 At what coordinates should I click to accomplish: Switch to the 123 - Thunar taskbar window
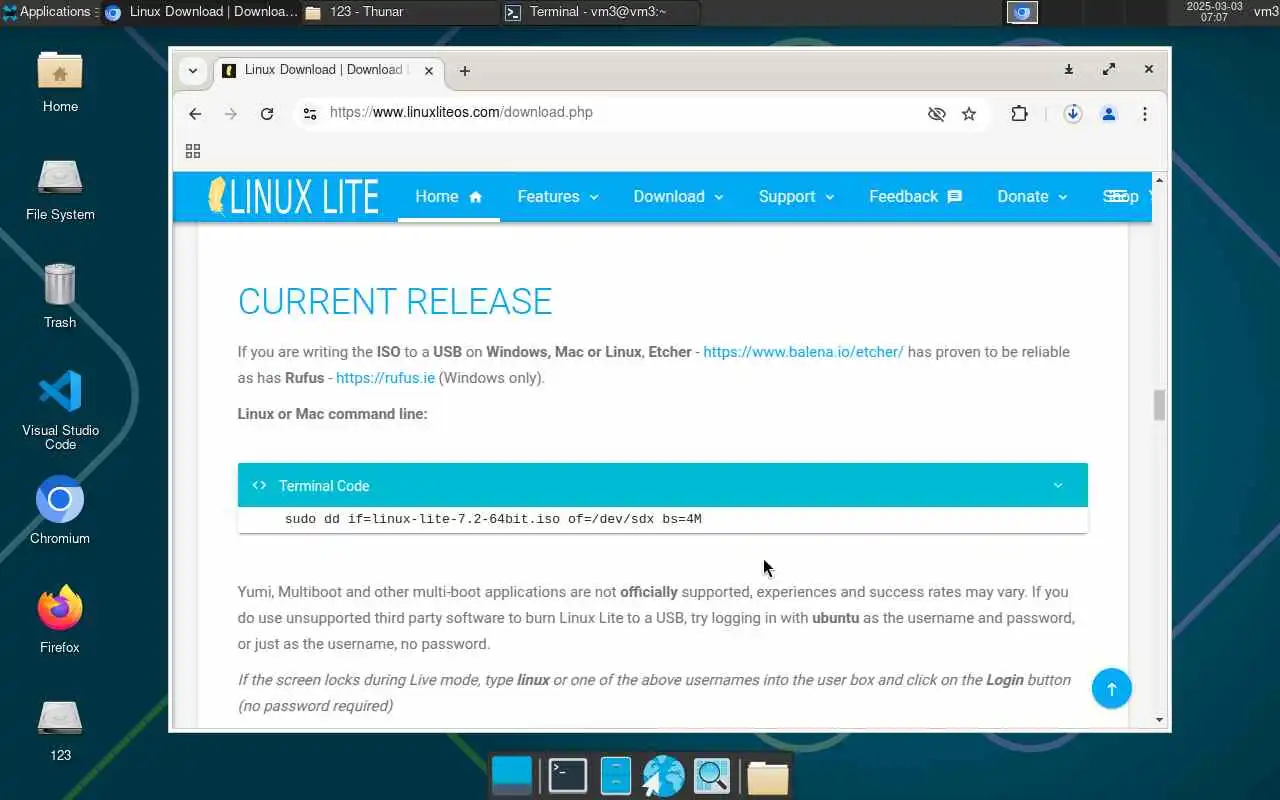tap(400, 12)
